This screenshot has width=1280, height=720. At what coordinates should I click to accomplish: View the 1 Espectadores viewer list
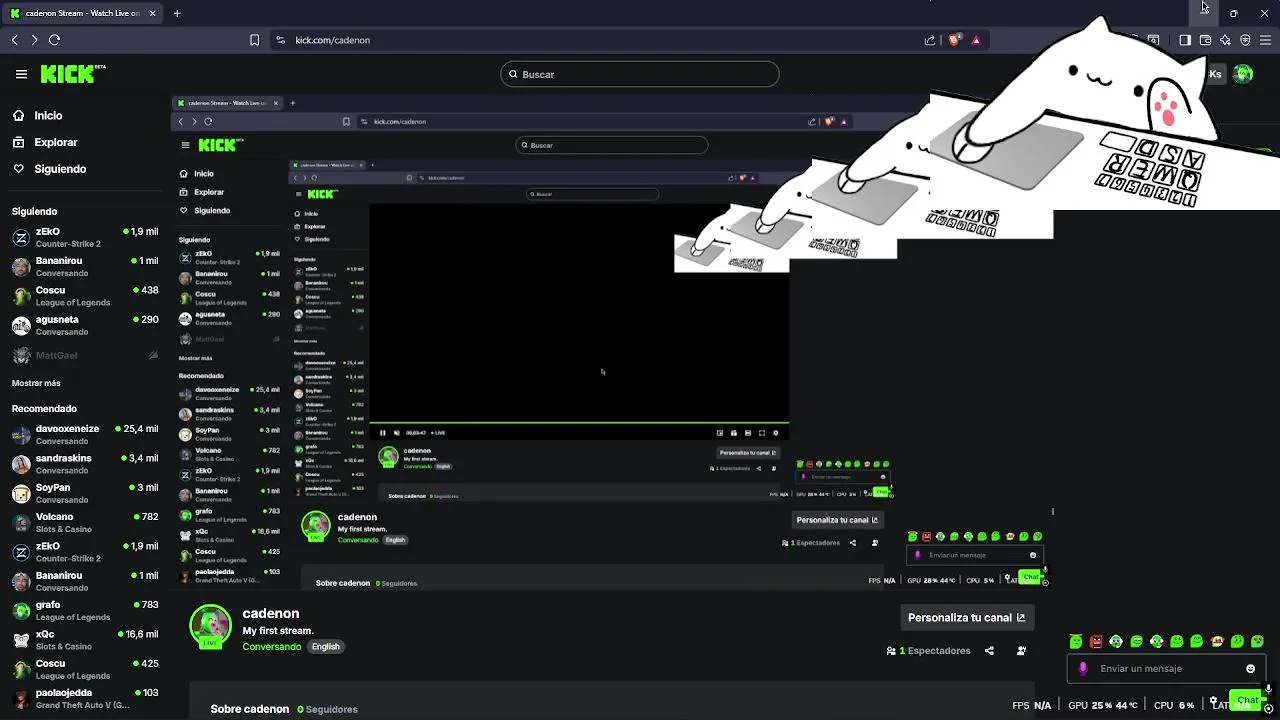coord(928,651)
